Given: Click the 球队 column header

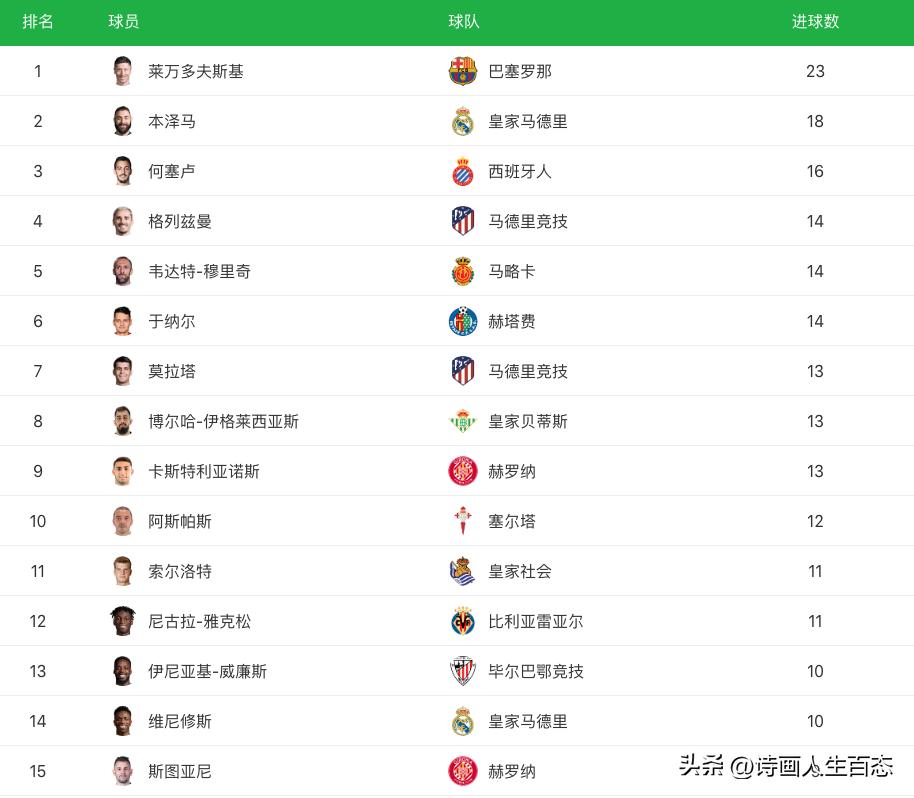Looking at the screenshot, I should (464, 22).
